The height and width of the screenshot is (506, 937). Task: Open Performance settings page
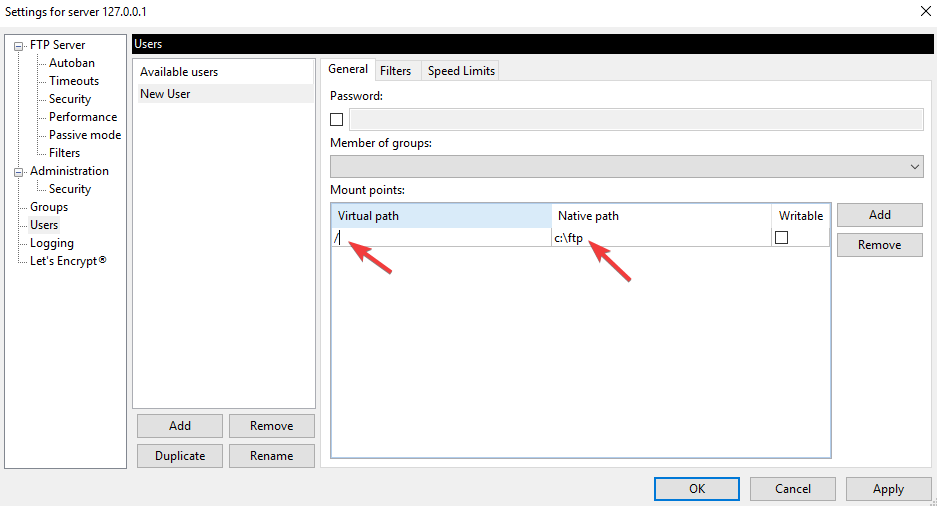(x=83, y=116)
